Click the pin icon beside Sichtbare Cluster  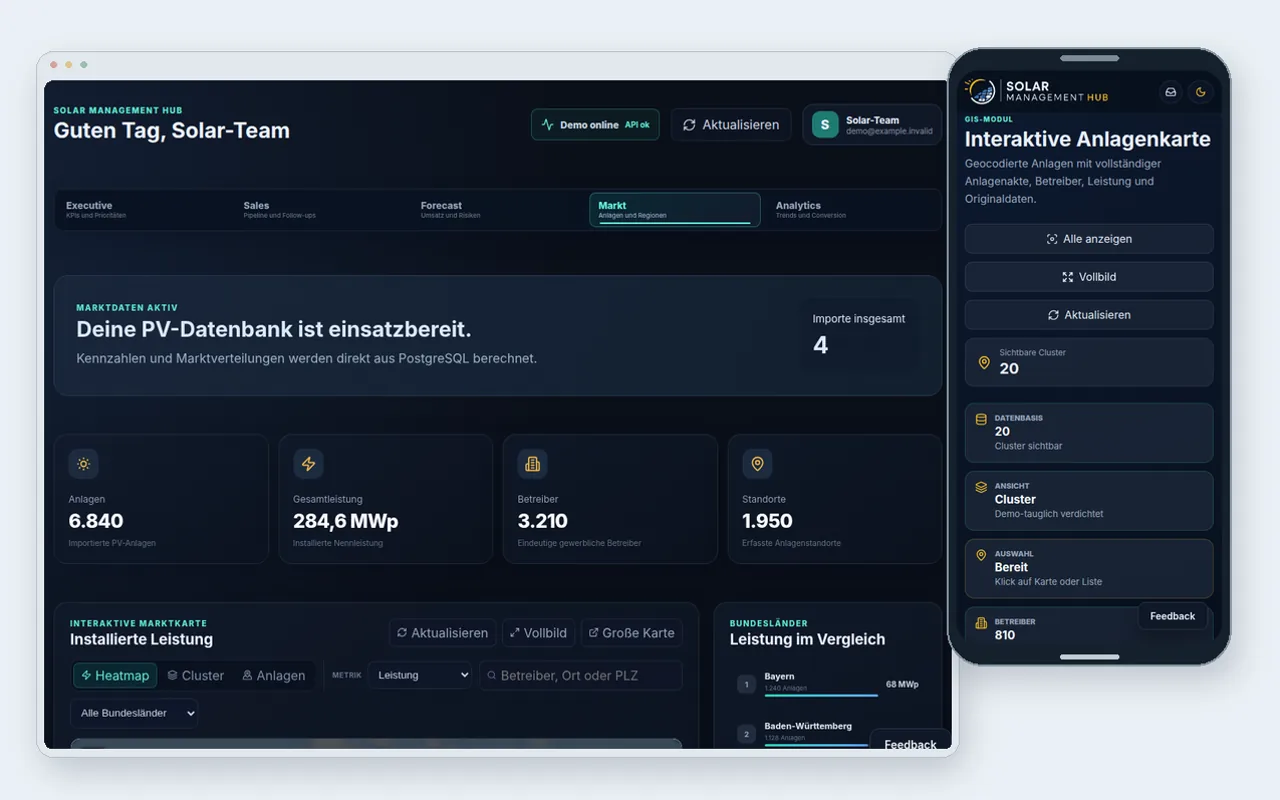coord(984,362)
